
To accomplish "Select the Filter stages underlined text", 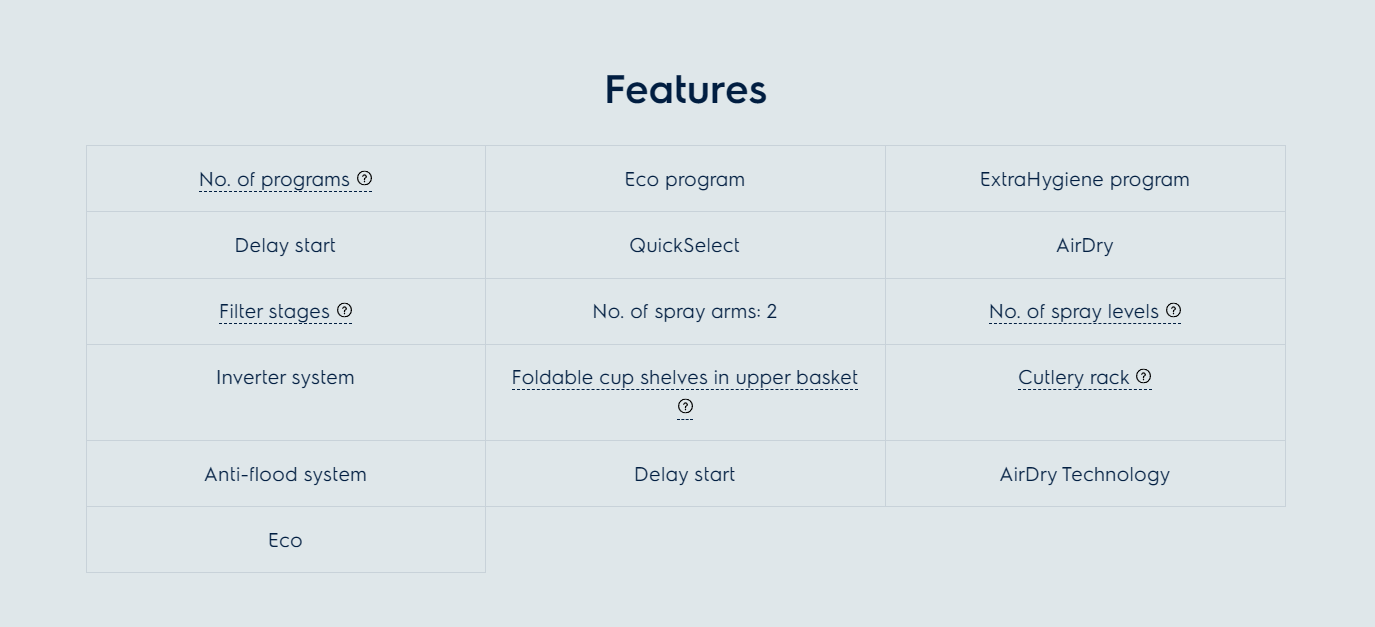I will point(274,312).
